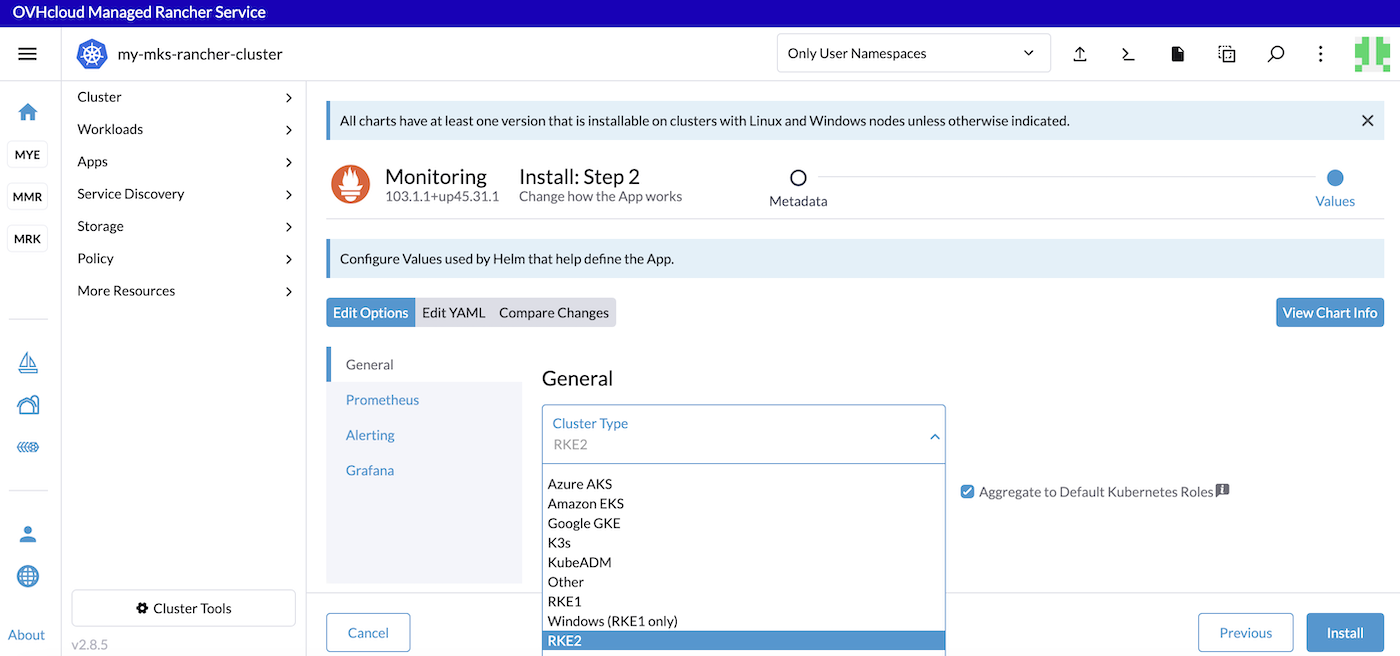Open Cluster Tools
1400x656 pixels.
coord(183,608)
